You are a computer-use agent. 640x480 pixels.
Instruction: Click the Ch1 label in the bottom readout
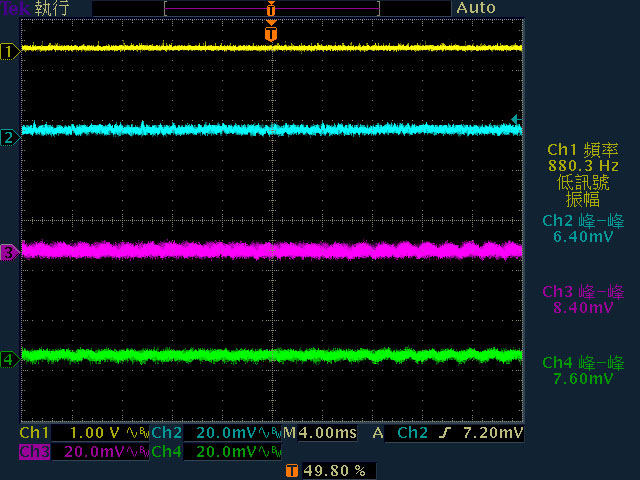pos(34,433)
